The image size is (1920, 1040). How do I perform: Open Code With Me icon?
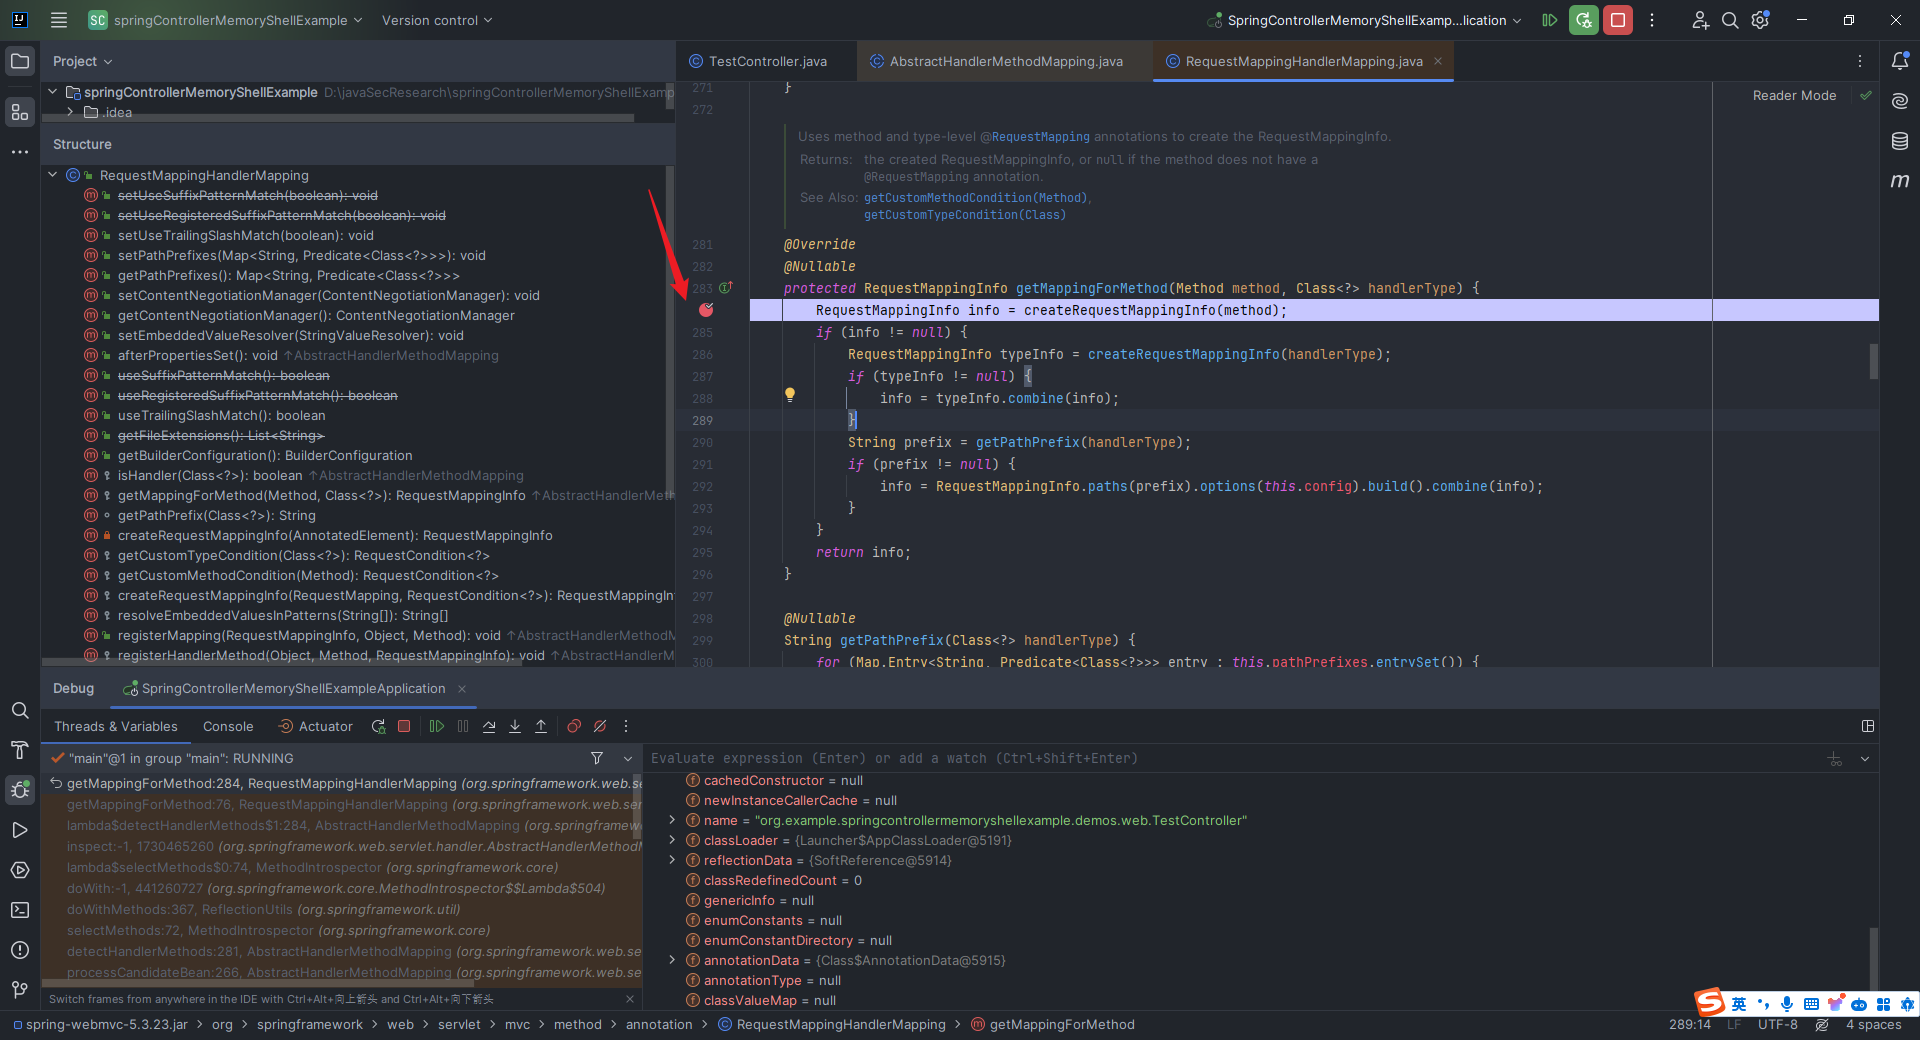click(x=1700, y=20)
